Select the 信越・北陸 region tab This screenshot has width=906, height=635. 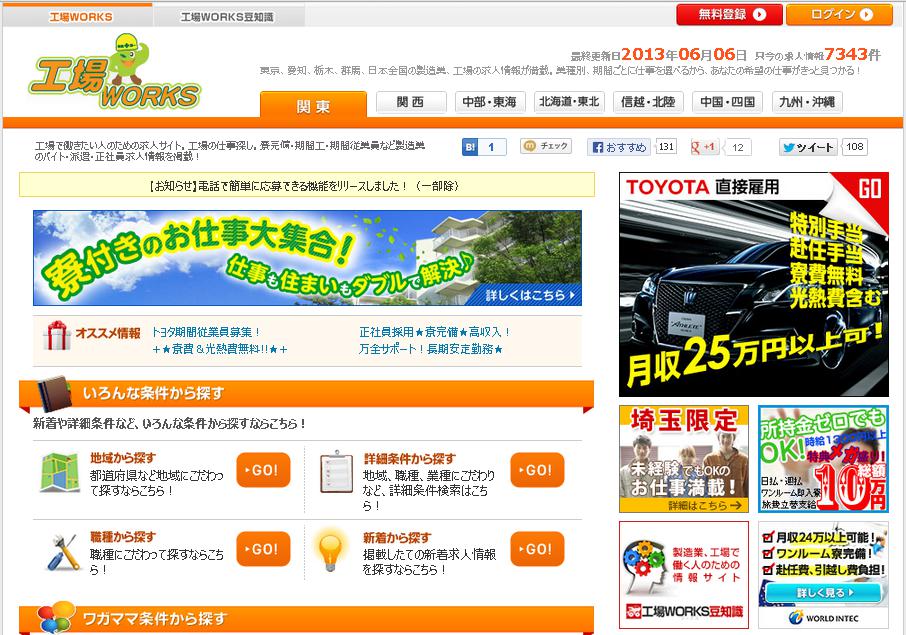648,102
